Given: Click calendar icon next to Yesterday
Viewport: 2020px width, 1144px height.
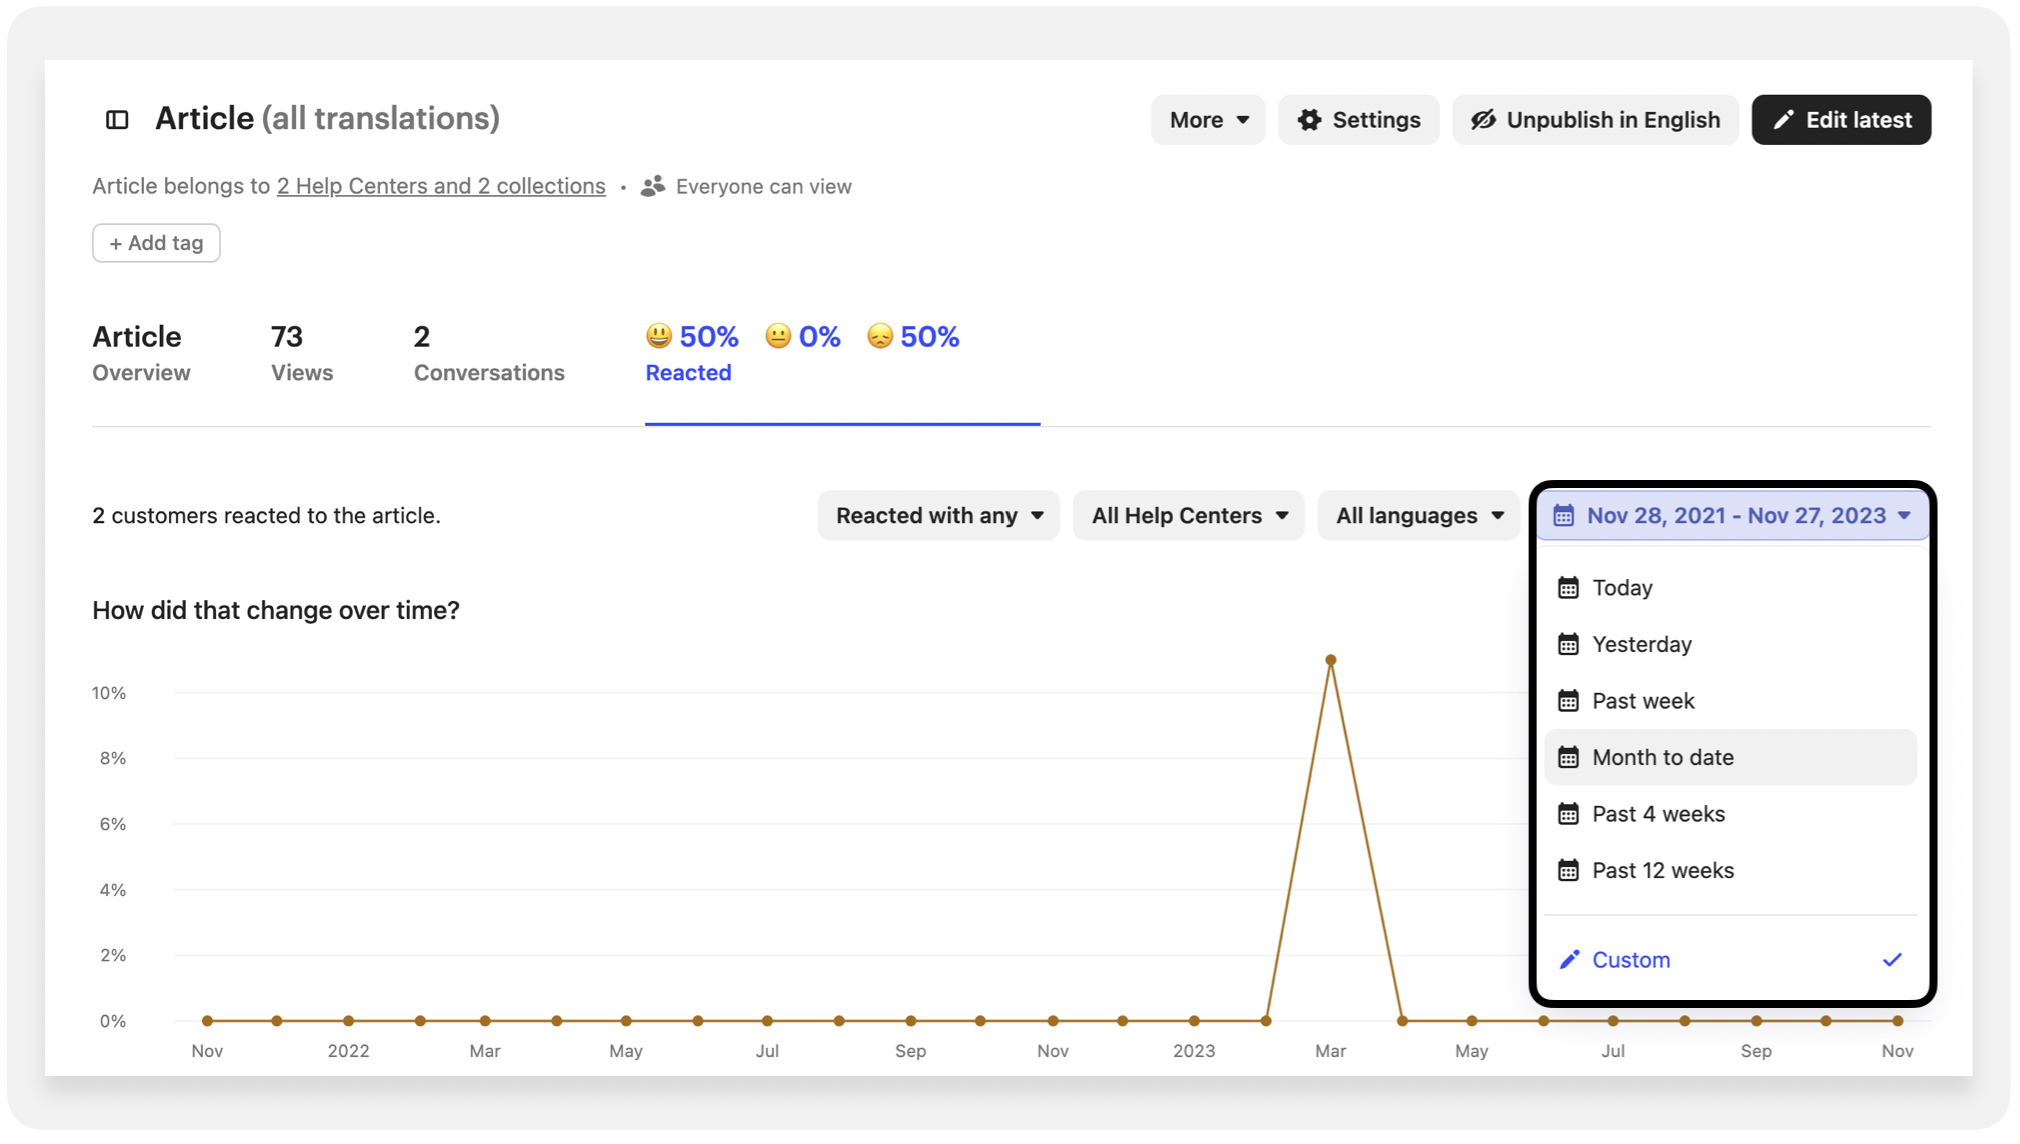Looking at the screenshot, I should point(1568,645).
